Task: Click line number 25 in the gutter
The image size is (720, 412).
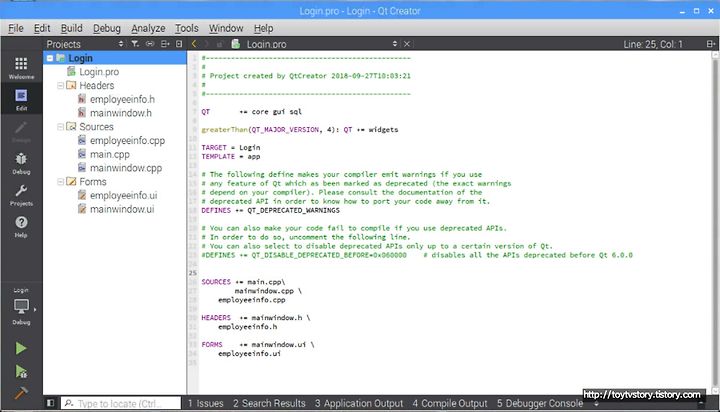Action: [192, 273]
